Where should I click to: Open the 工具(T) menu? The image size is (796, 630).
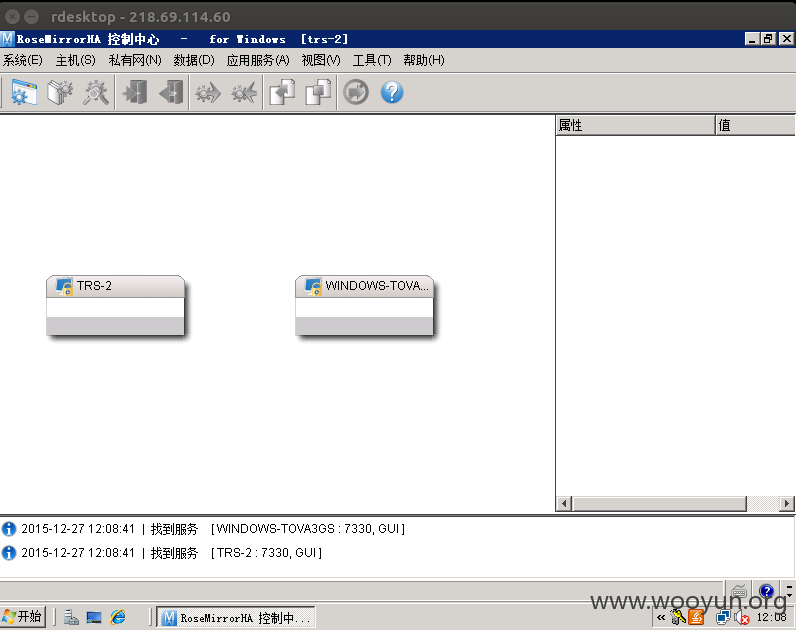tap(372, 60)
